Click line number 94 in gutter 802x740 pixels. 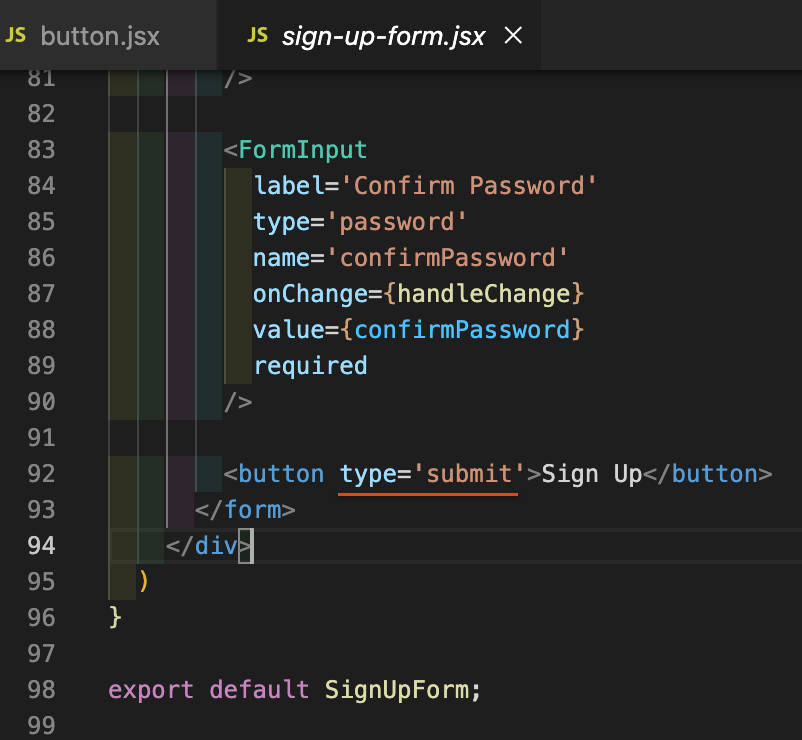41,546
